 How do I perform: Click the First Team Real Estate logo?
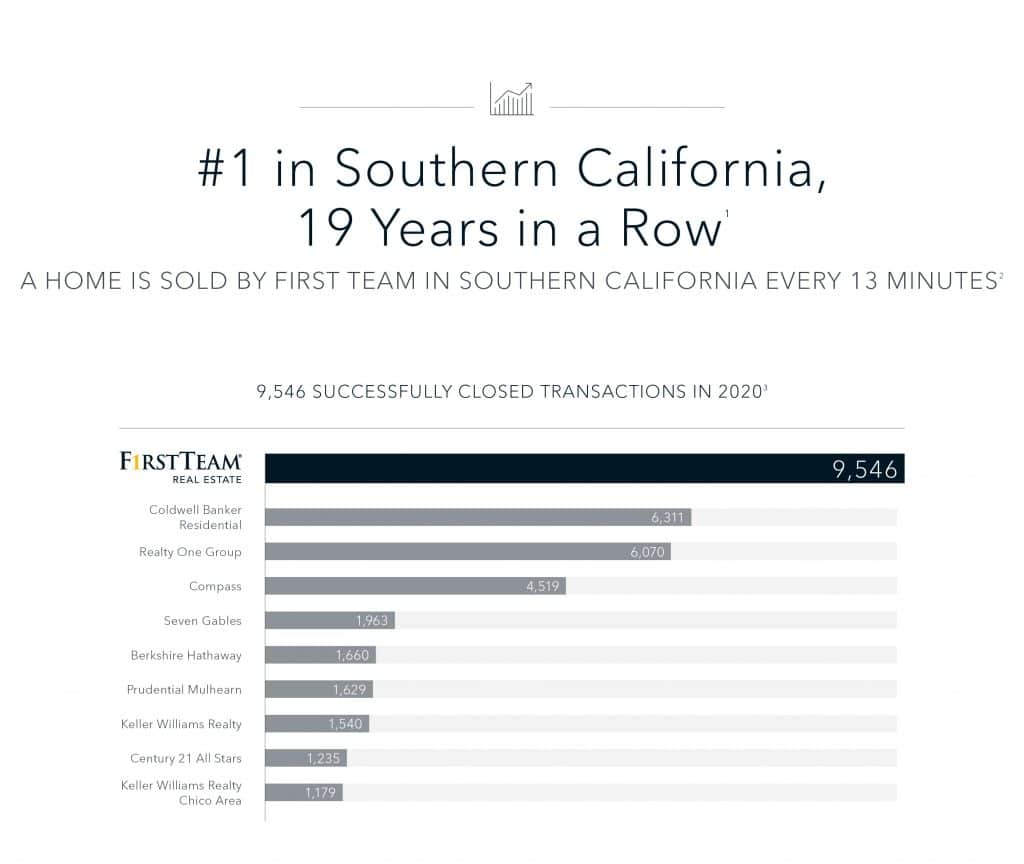pos(181,468)
